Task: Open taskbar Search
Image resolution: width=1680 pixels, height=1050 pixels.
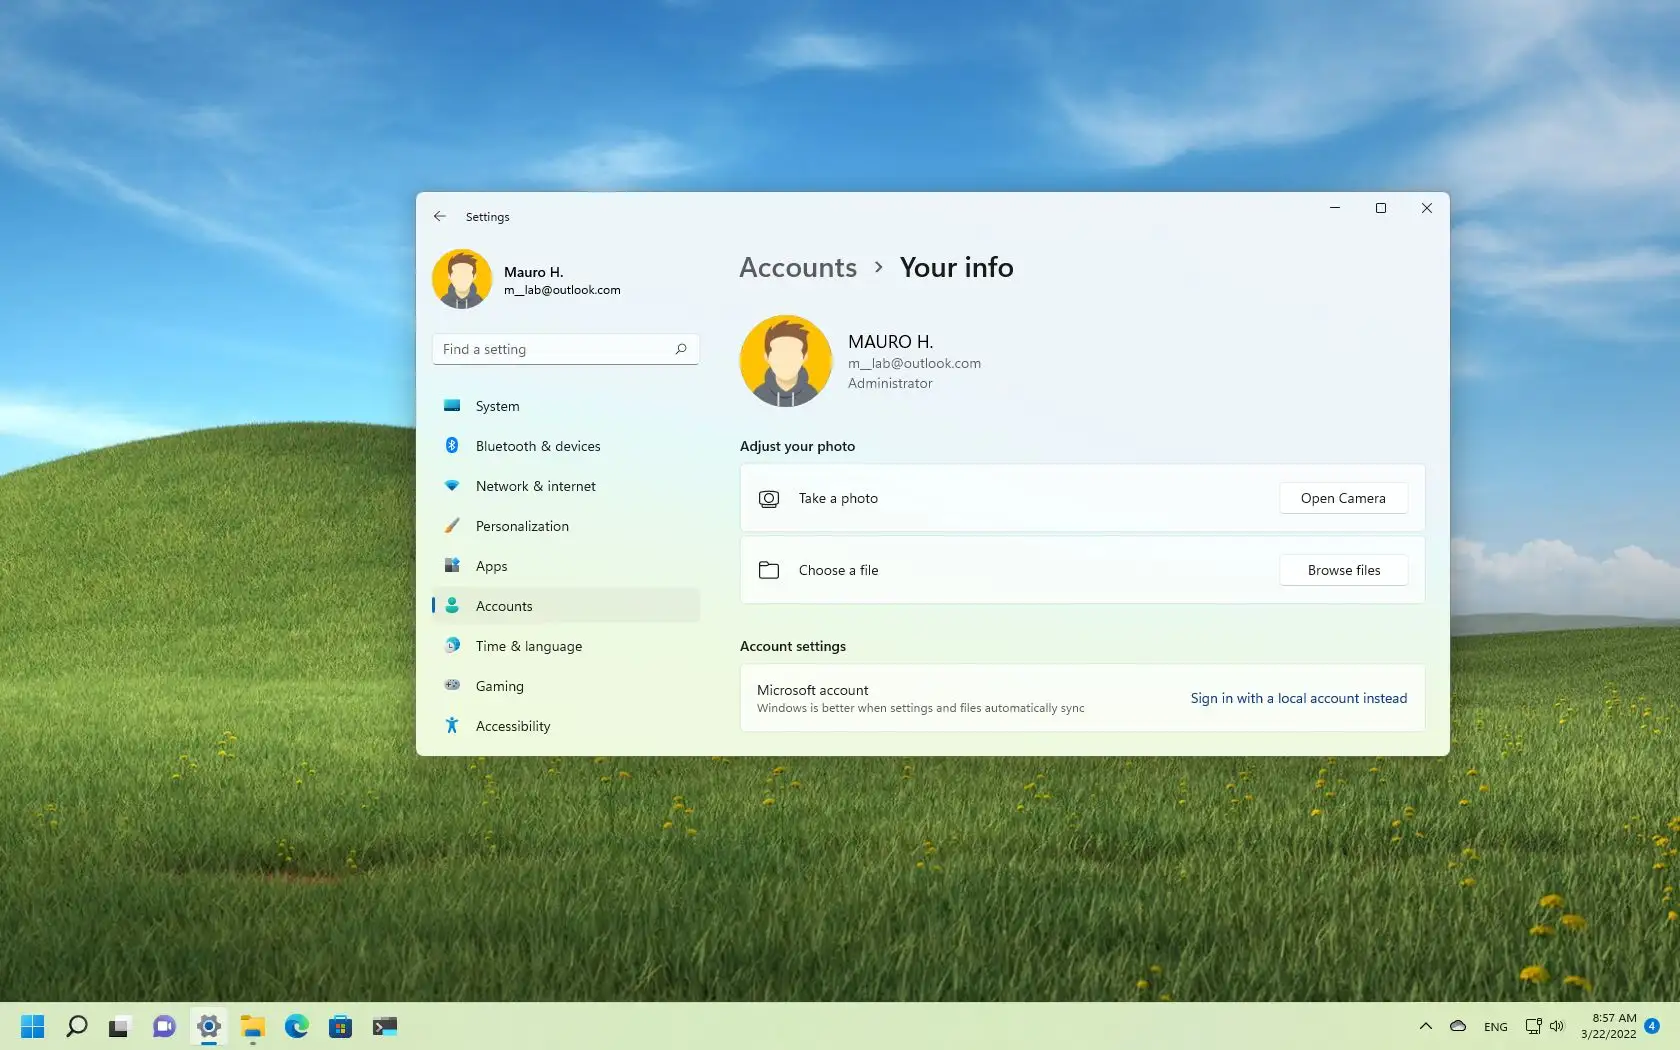Action: 76,1026
